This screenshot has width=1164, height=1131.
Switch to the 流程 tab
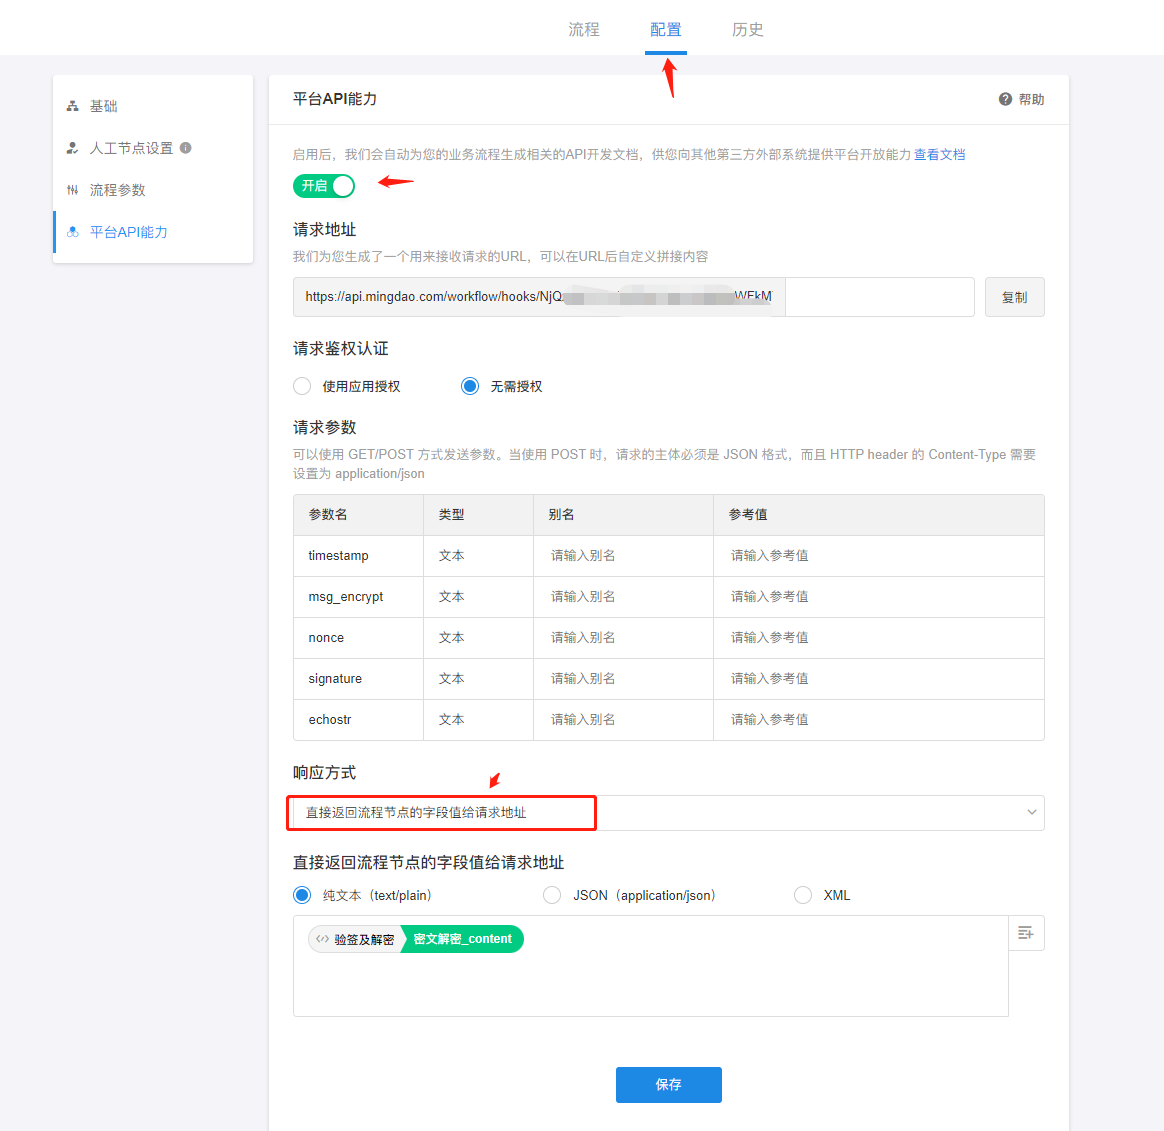pyautogui.click(x=584, y=29)
